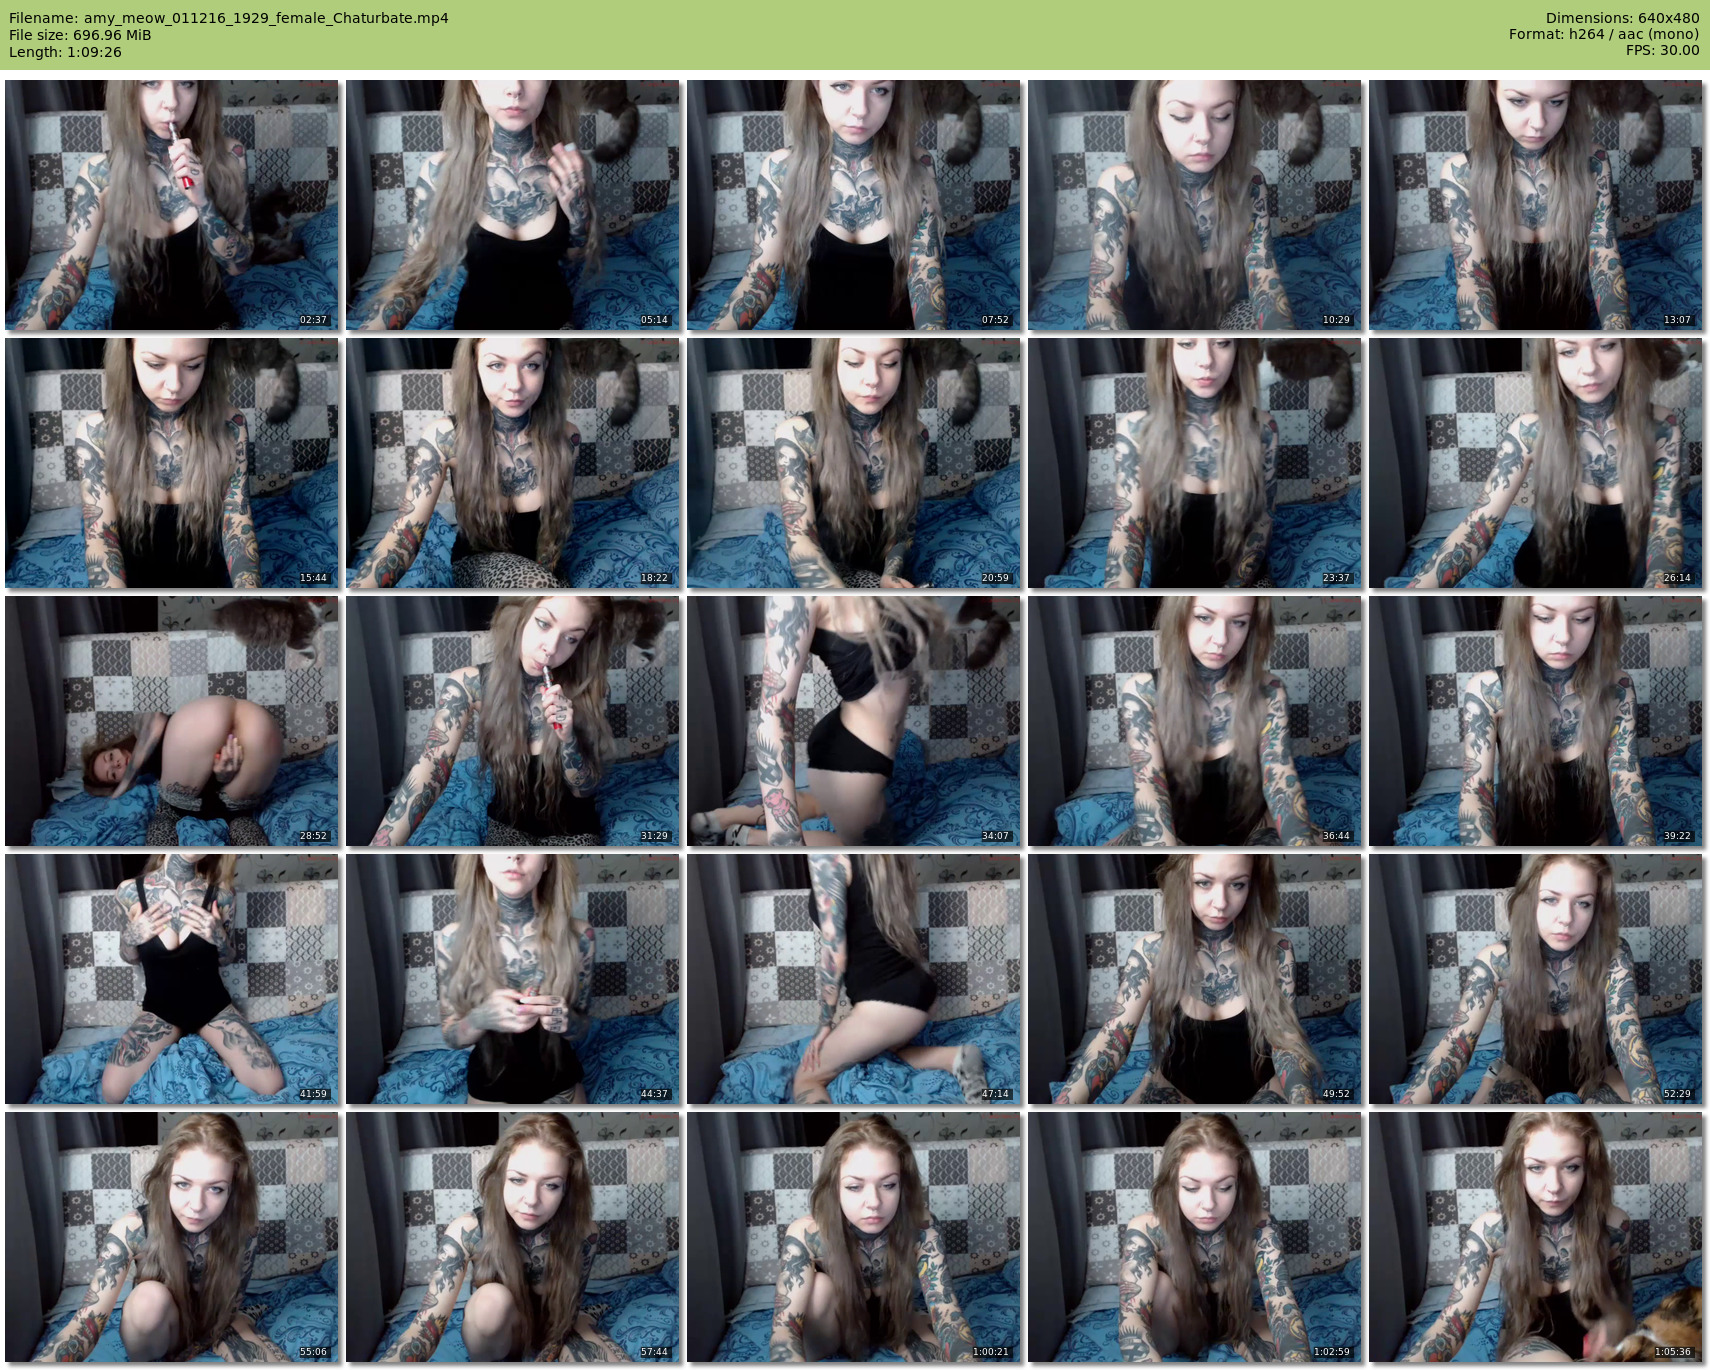Click the 'Format: h264 / aac (mono)' text
Screen dimensions: 1710x1370
click(x=1604, y=35)
